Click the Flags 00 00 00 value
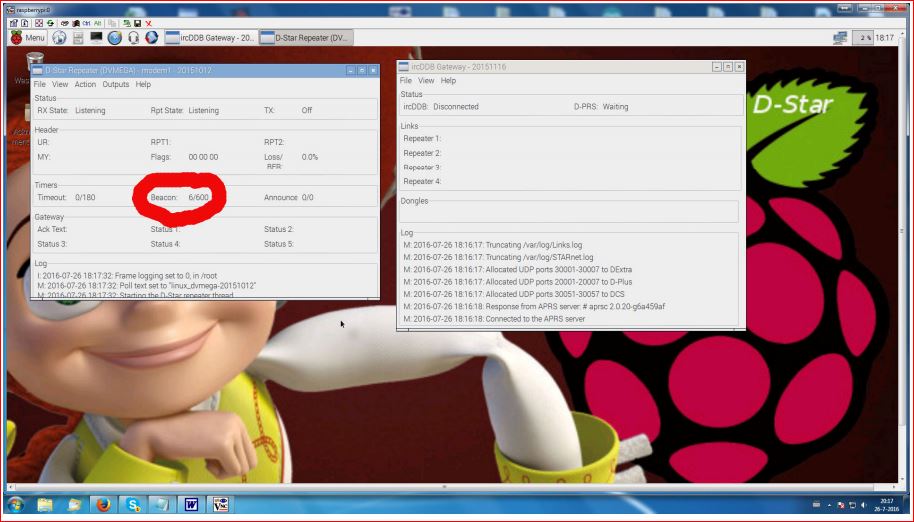 tap(203, 157)
